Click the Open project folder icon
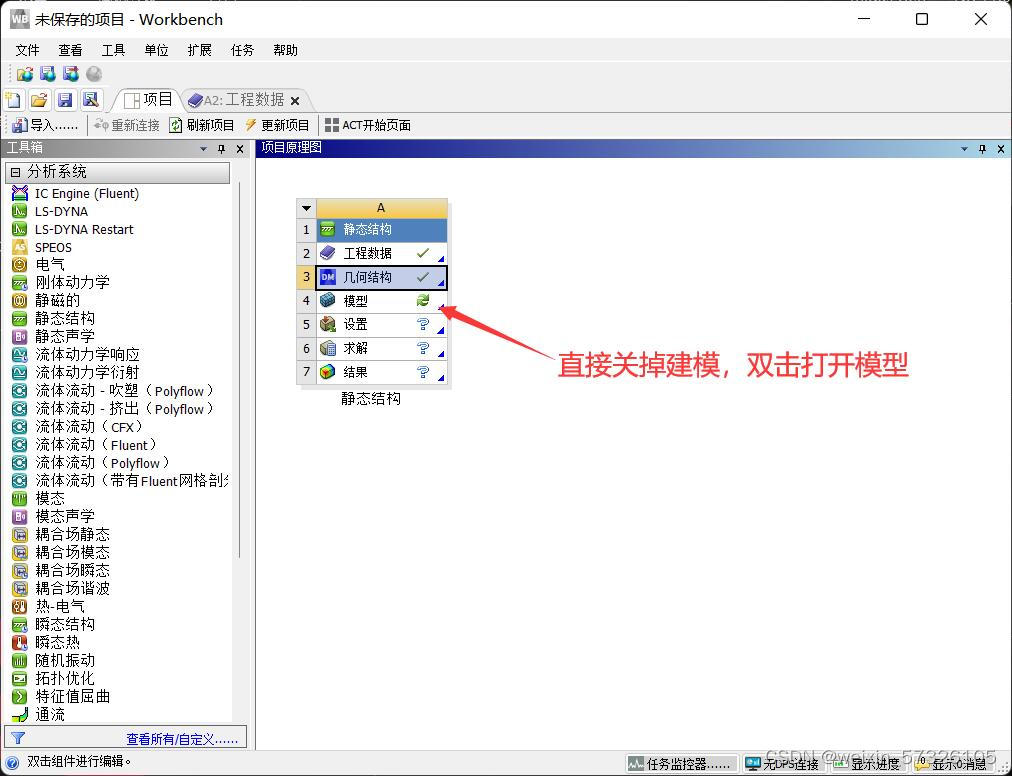This screenshot has height=776, width=1012. pyautogui.click(x=39, y=99)
